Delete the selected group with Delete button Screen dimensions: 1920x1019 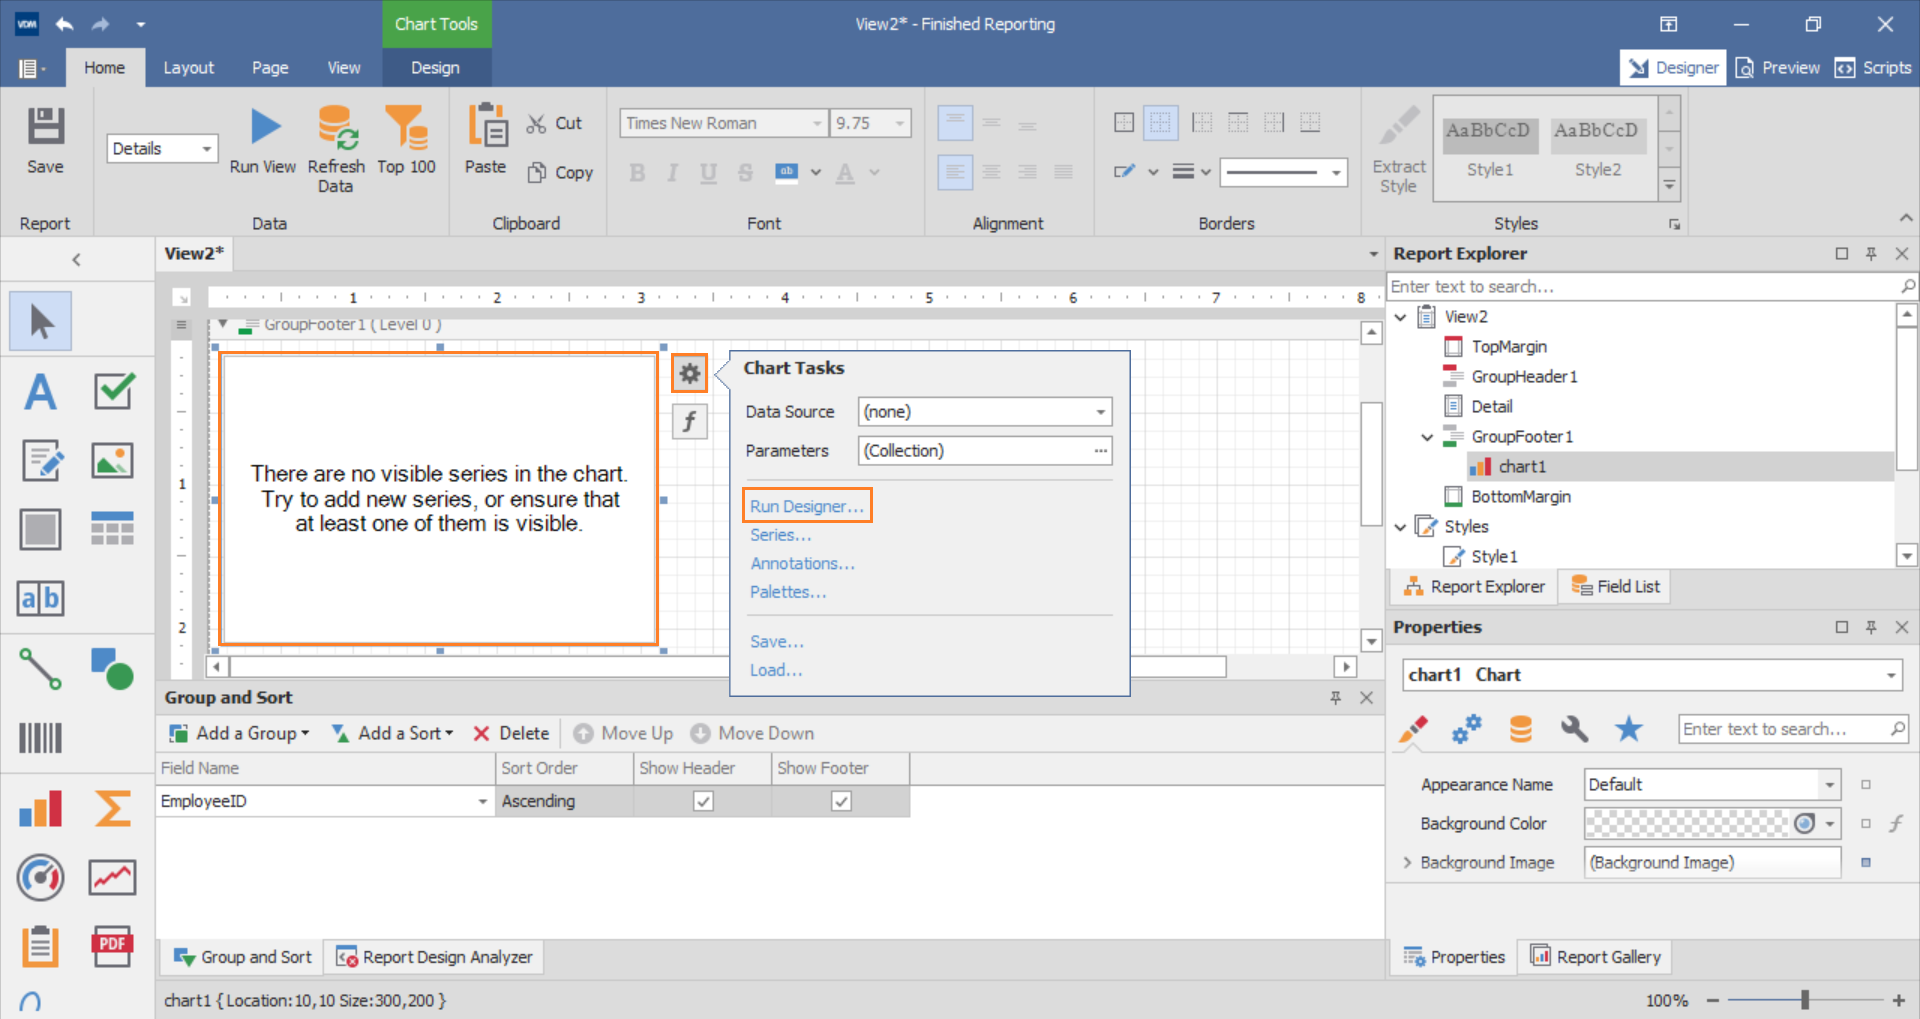click(511, 733)
